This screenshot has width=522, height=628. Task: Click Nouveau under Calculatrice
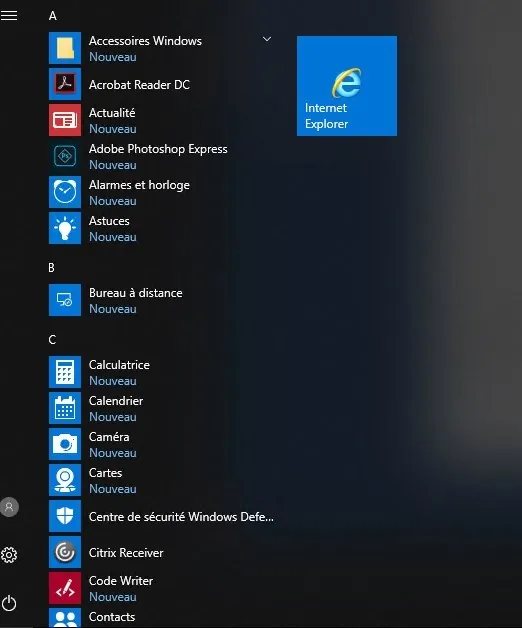[x=113, y=381]
